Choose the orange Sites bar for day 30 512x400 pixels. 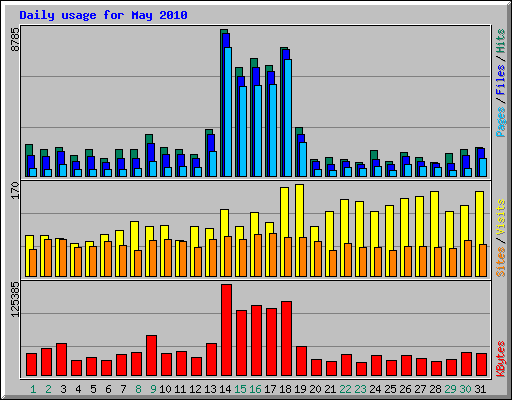468,258
